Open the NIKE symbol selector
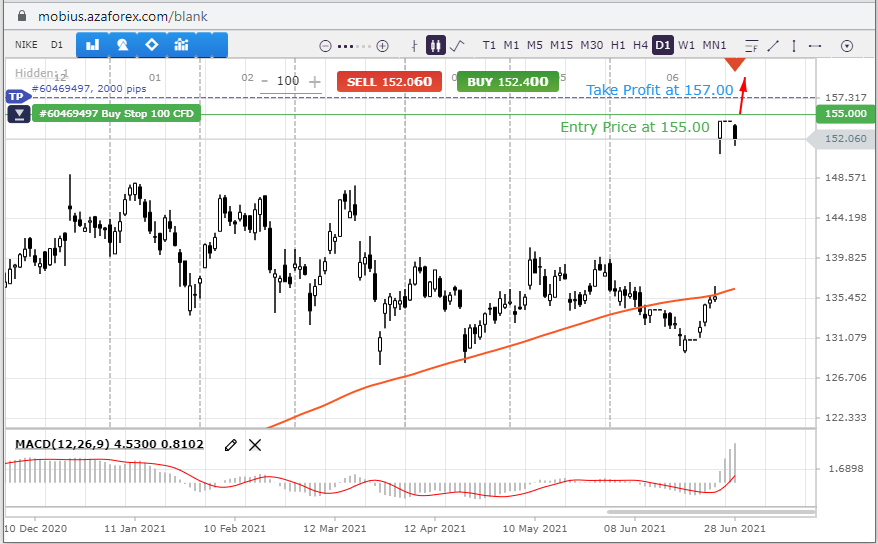Viewport: 878px width, 544px height. (x=26, y=45)
